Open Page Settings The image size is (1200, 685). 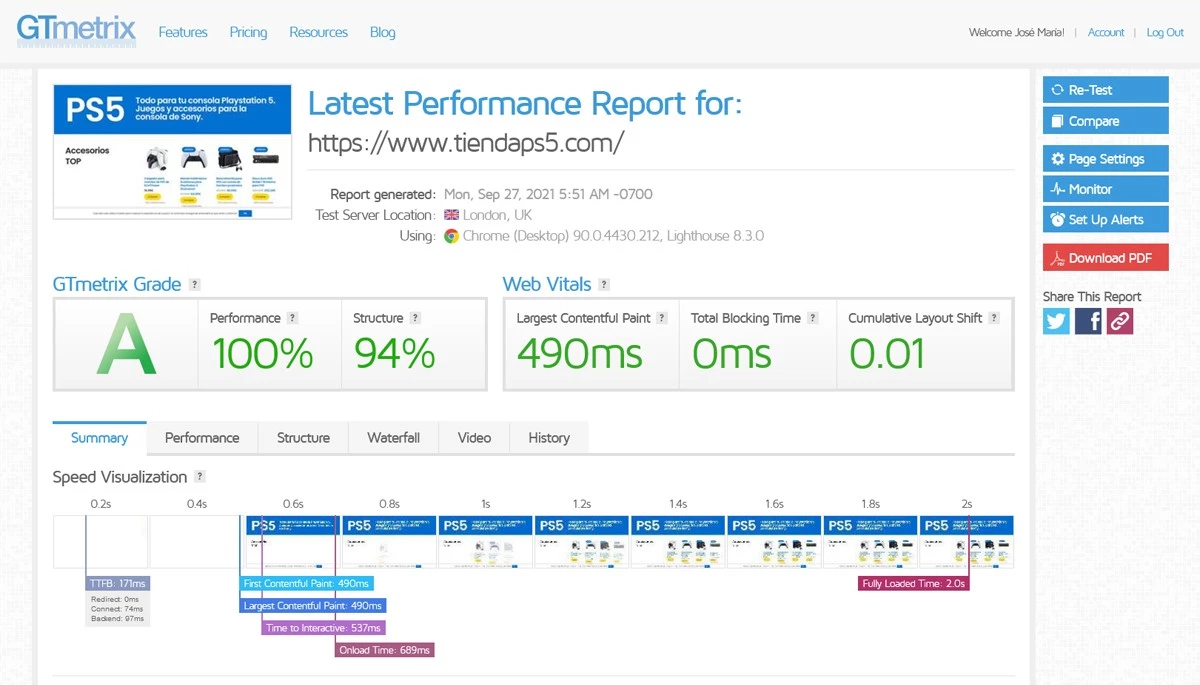(1105, 159)
